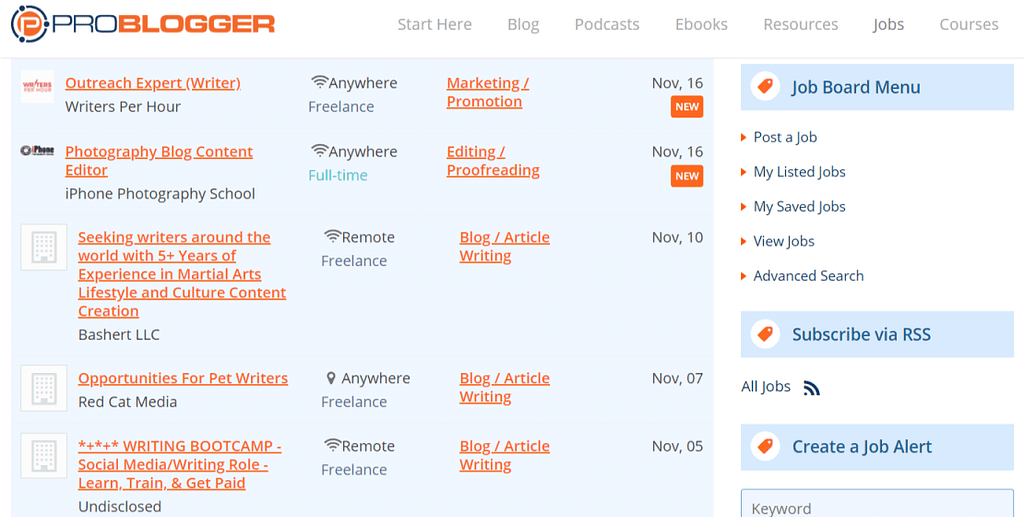Select Post a Job in sidebar

point(785,137)
